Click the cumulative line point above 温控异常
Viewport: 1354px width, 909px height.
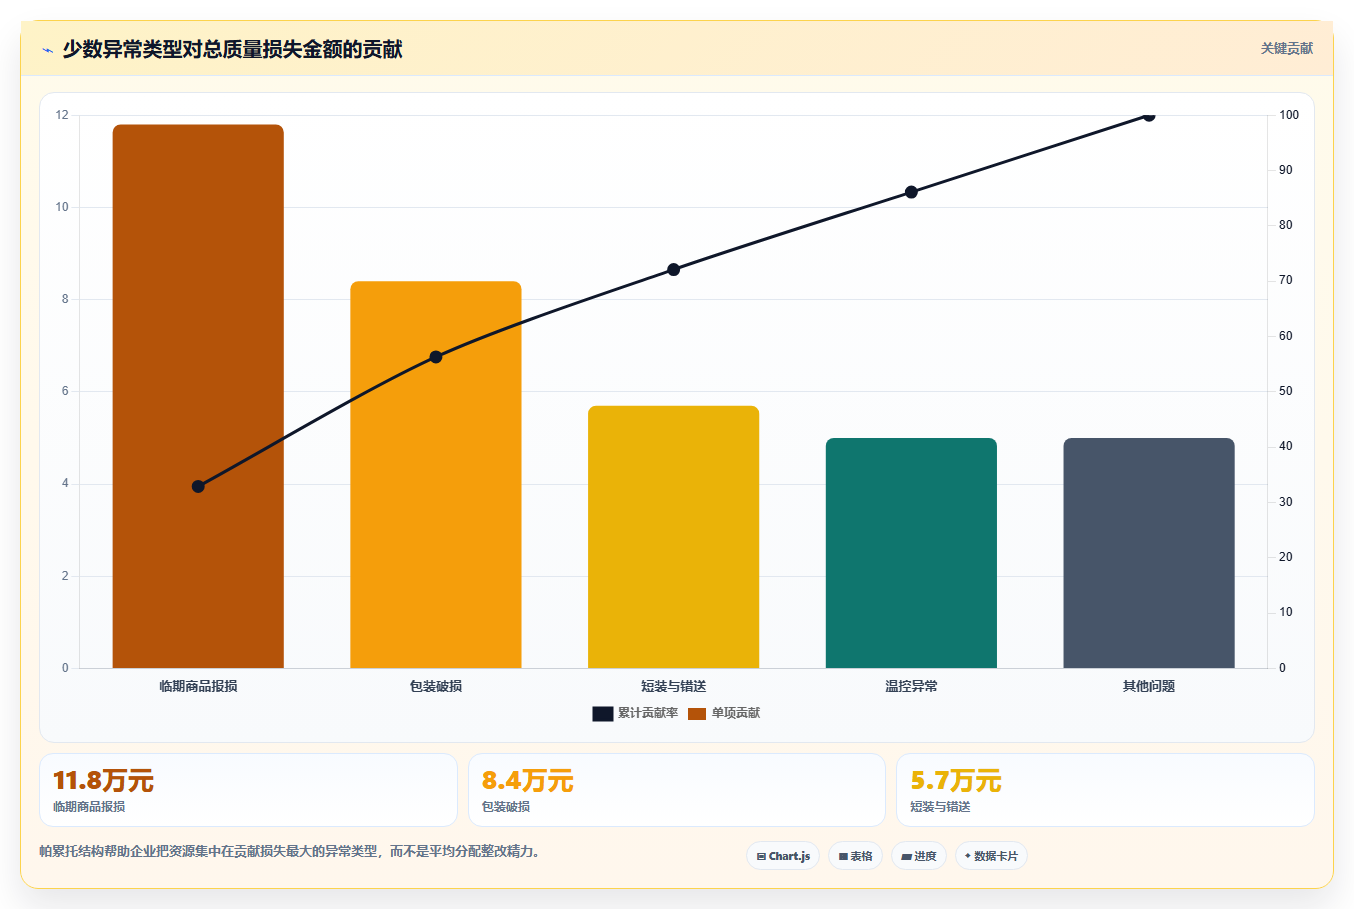(x=911, y=192)
